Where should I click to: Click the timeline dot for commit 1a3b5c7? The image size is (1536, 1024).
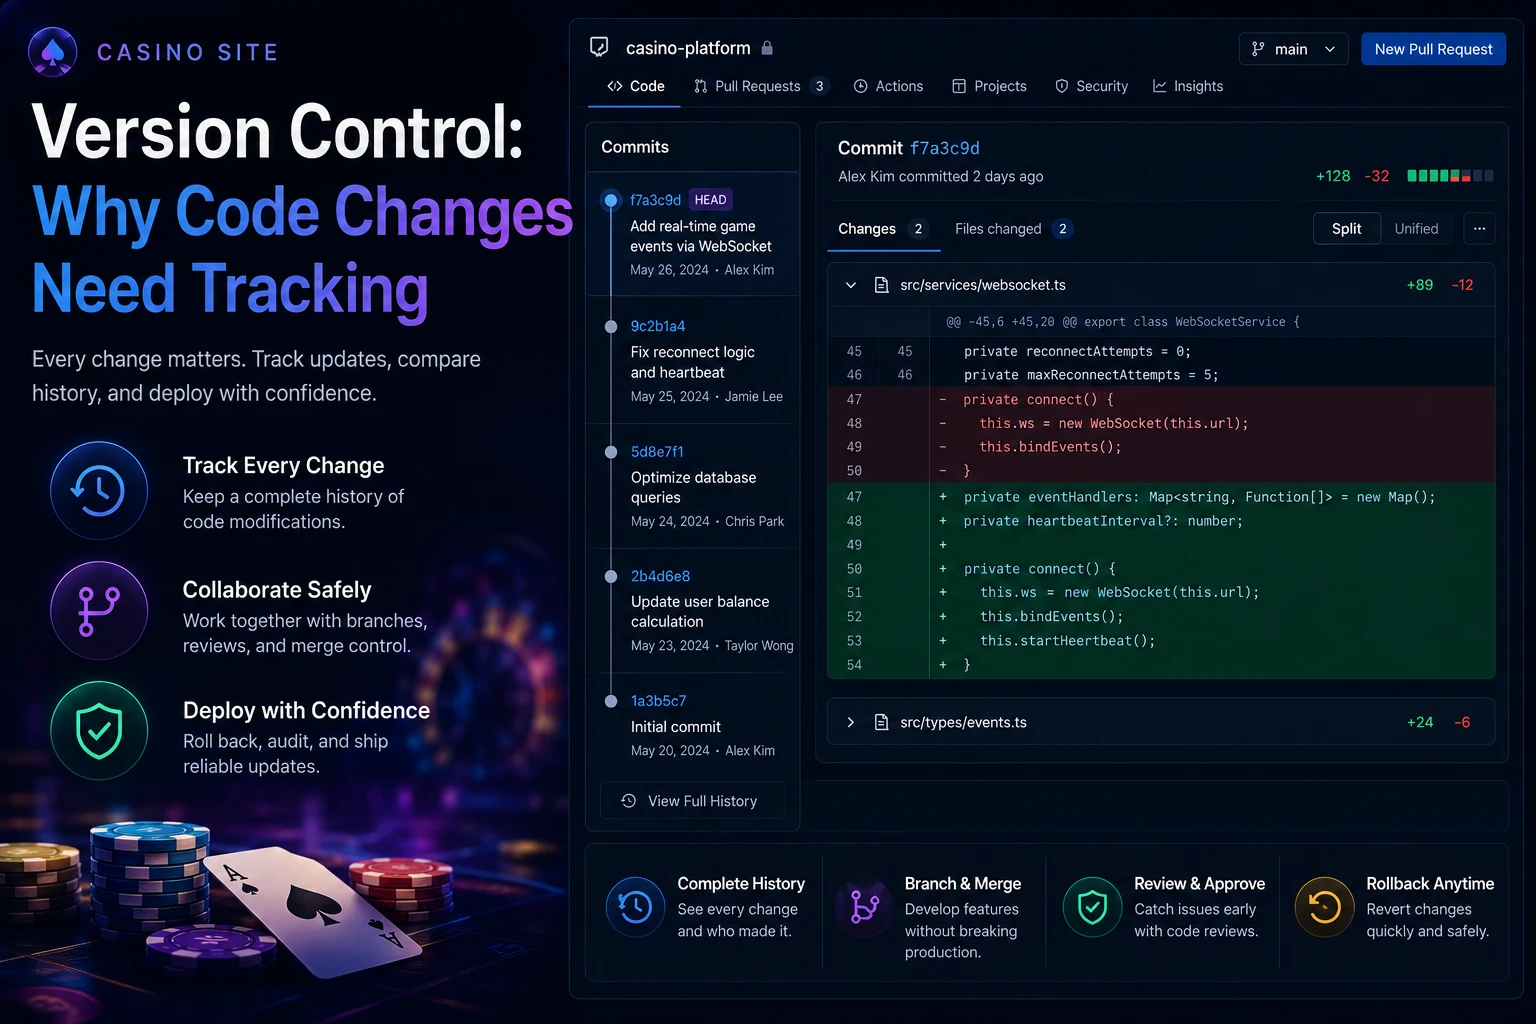click(610, 701)
